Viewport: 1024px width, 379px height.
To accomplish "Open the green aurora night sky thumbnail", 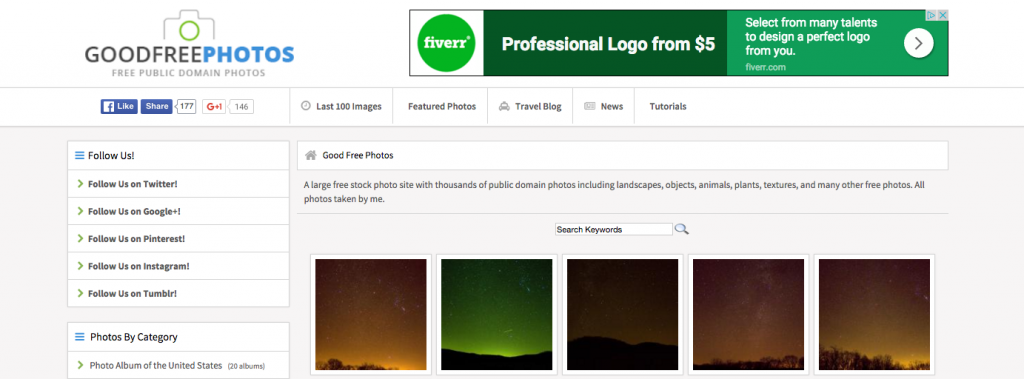I will click(497, 314).
